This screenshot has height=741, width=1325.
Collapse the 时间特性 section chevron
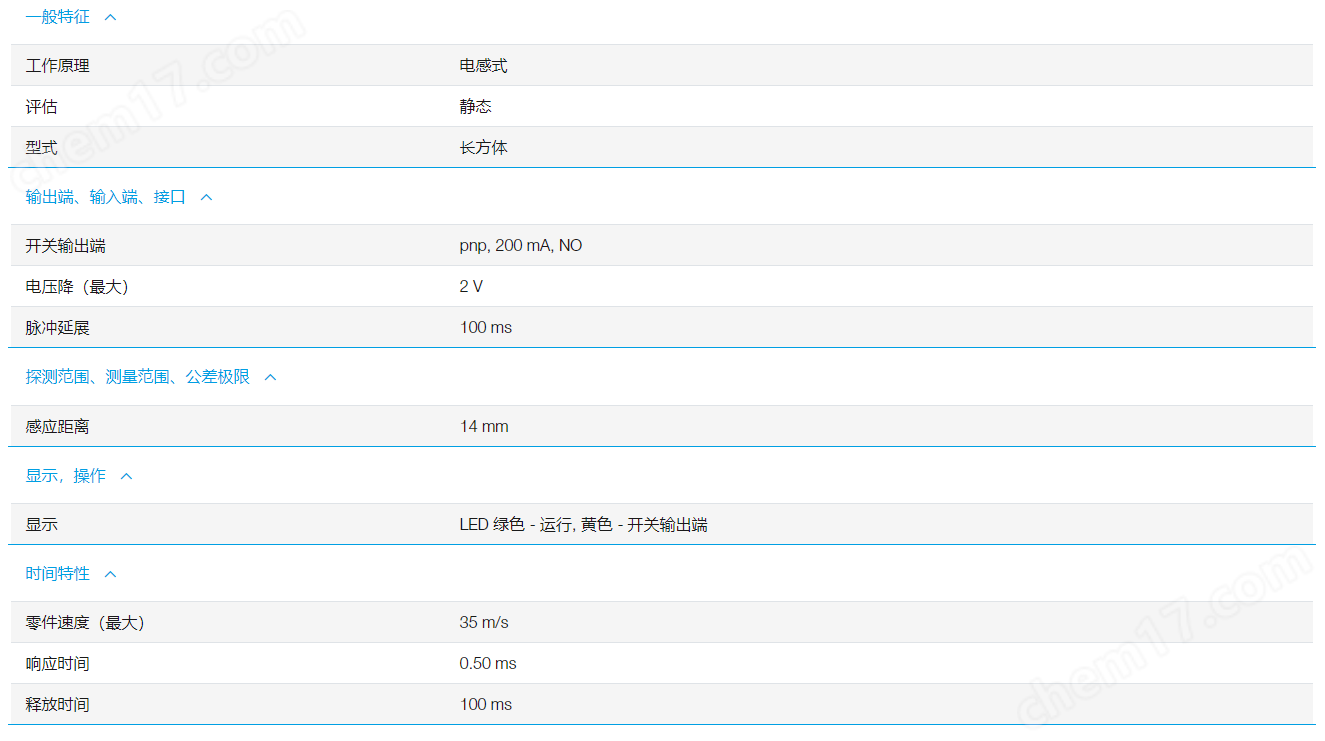click(x=111, y=574)
